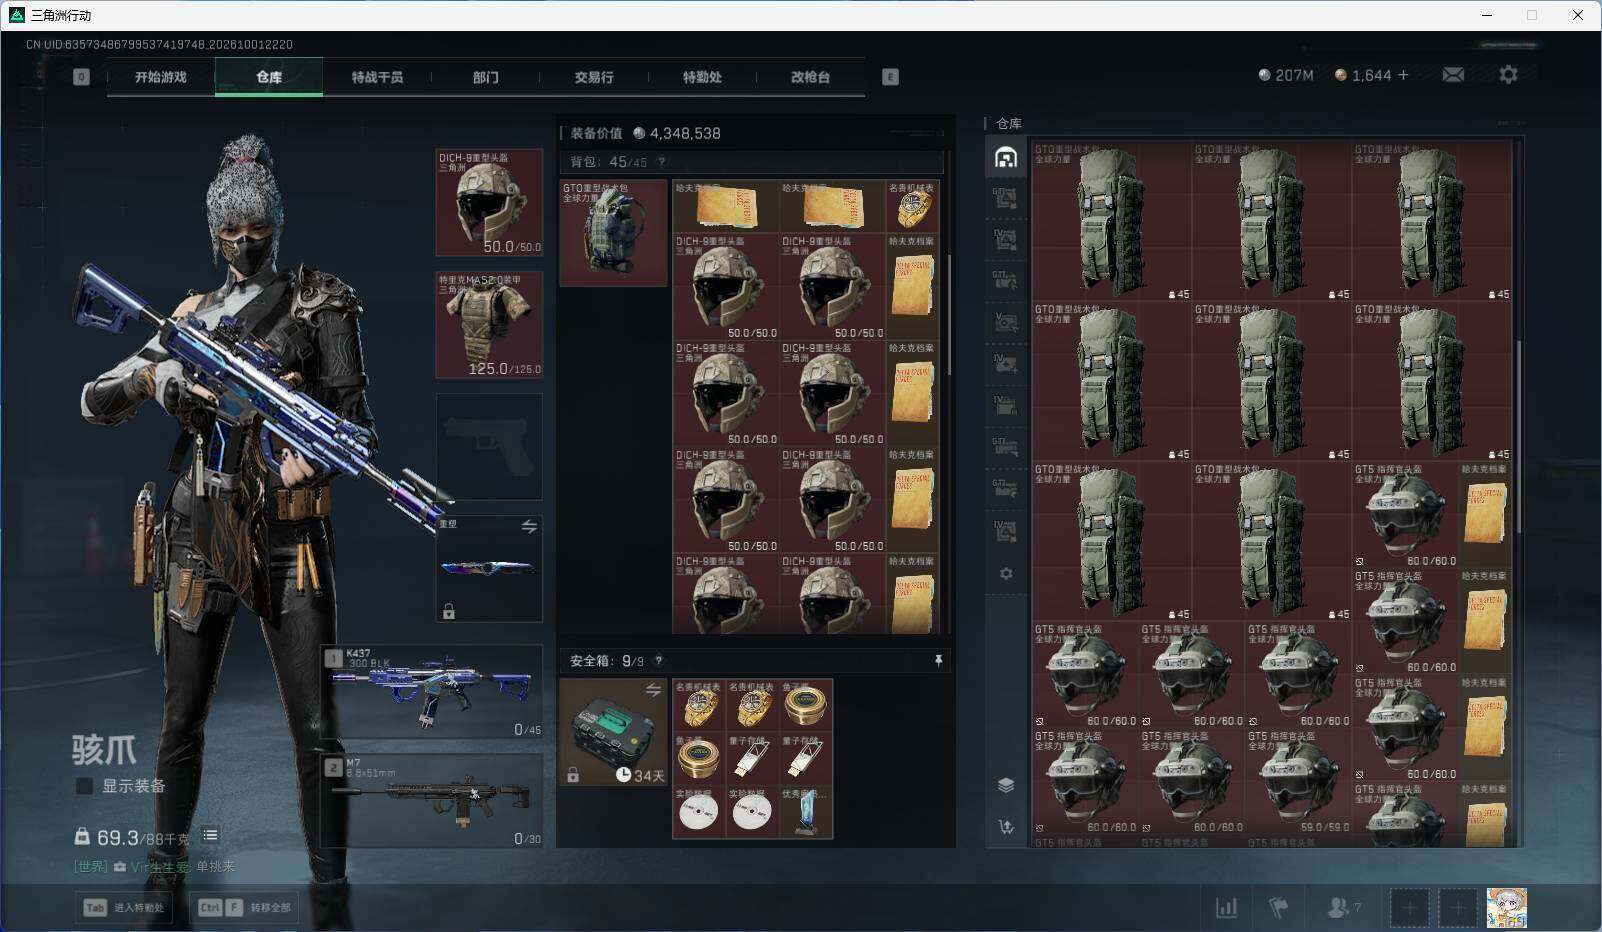Open the 交易行 tab
1602x932 pixels.
point(593,77)
